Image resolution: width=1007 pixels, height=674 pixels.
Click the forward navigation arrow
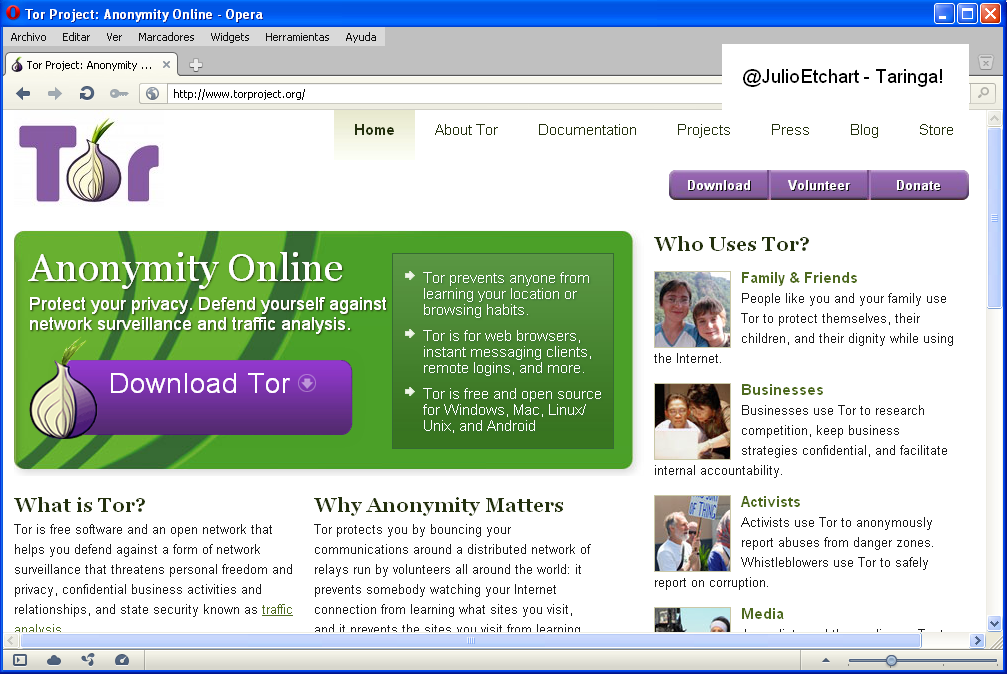coord(55,94)
